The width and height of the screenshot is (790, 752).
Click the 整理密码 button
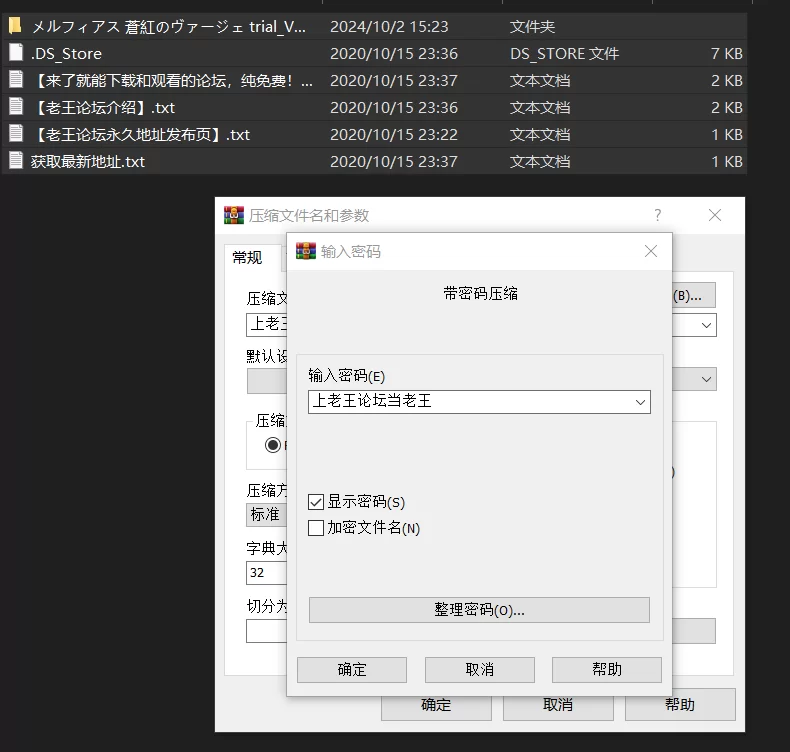point(479,610)
